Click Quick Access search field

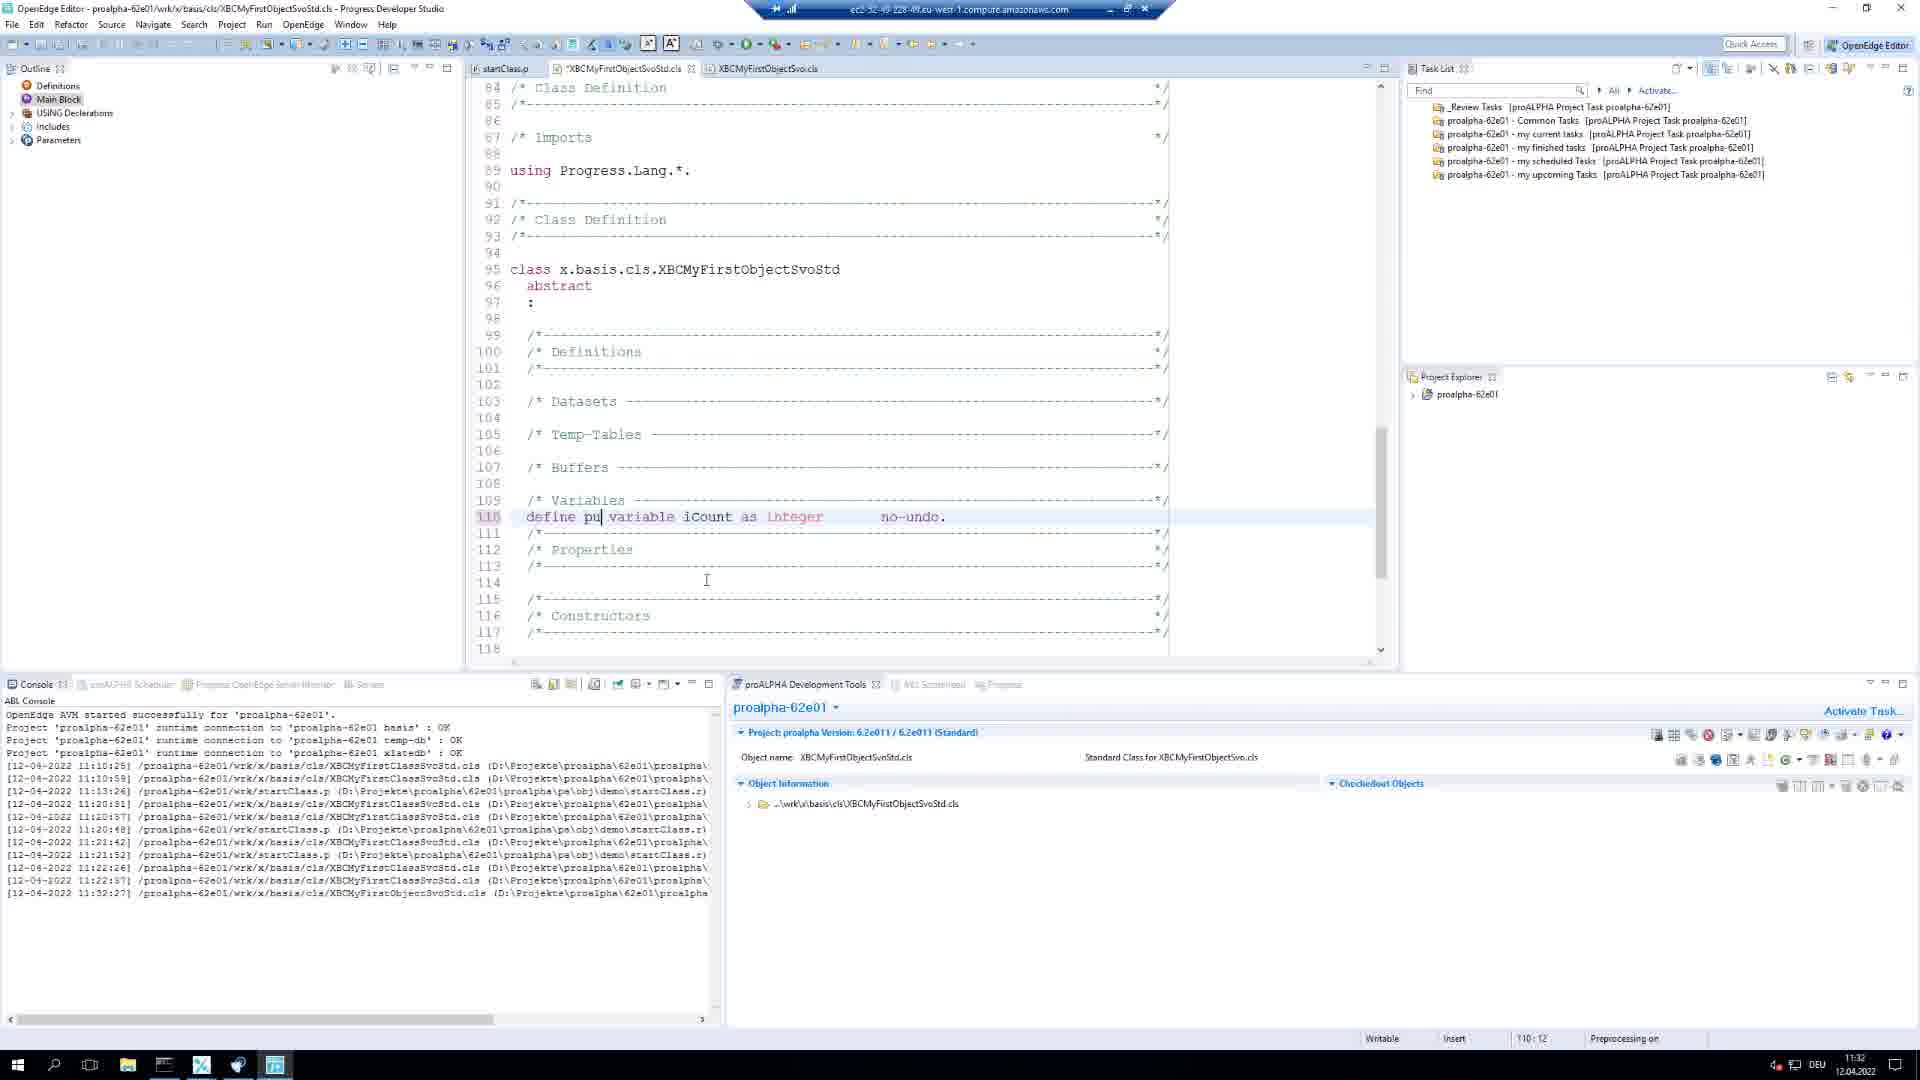click(1754, 44)
